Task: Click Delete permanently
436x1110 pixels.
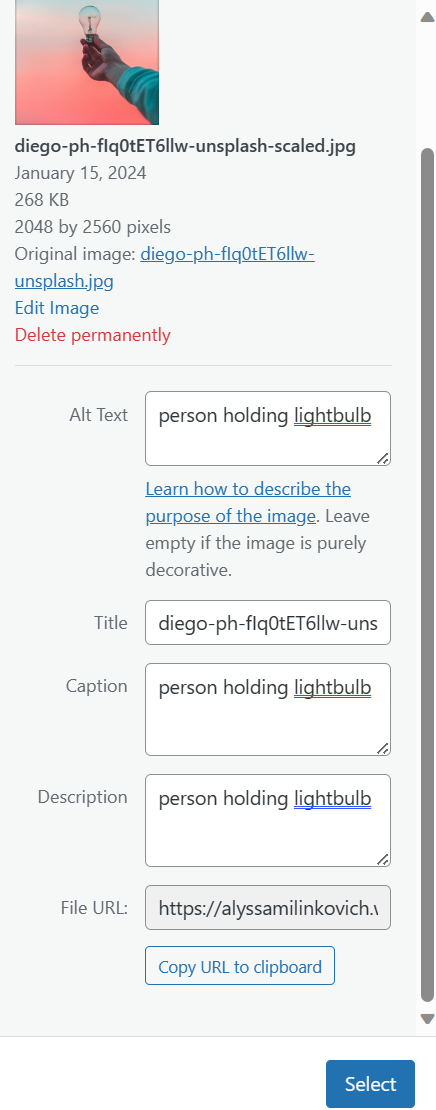Action: click(92, 335)
